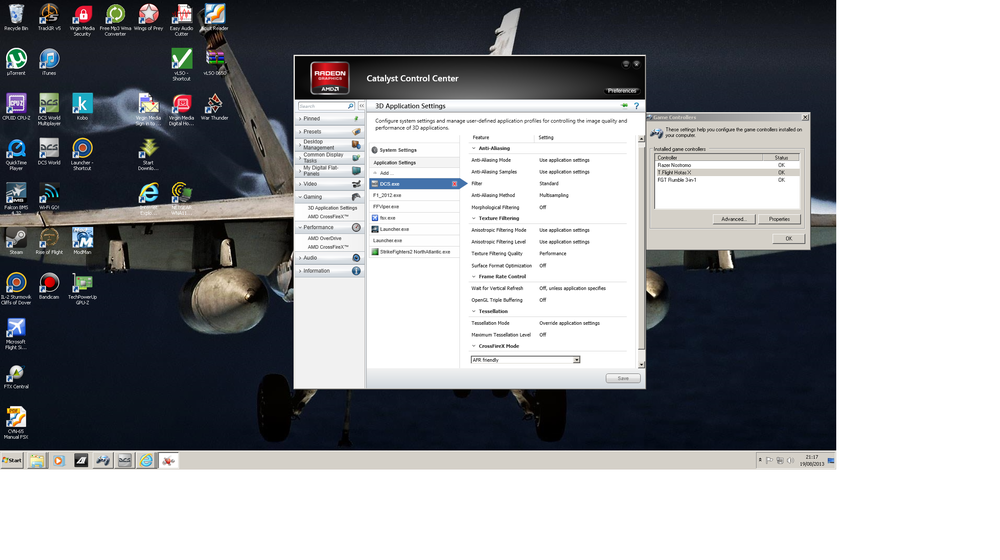Click the Tessellation Mode setting value

(x=570, y=323)
